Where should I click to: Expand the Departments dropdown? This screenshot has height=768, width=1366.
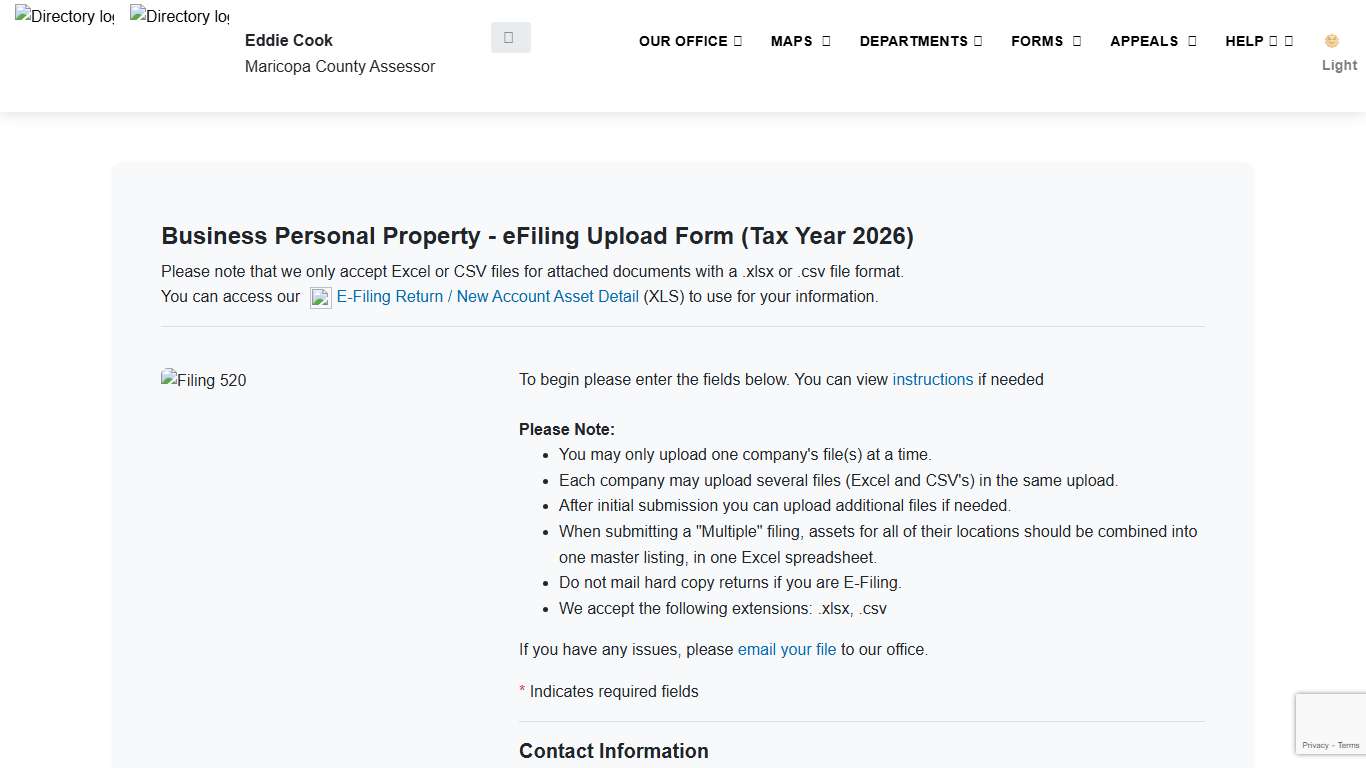click(x=920, y=41)
